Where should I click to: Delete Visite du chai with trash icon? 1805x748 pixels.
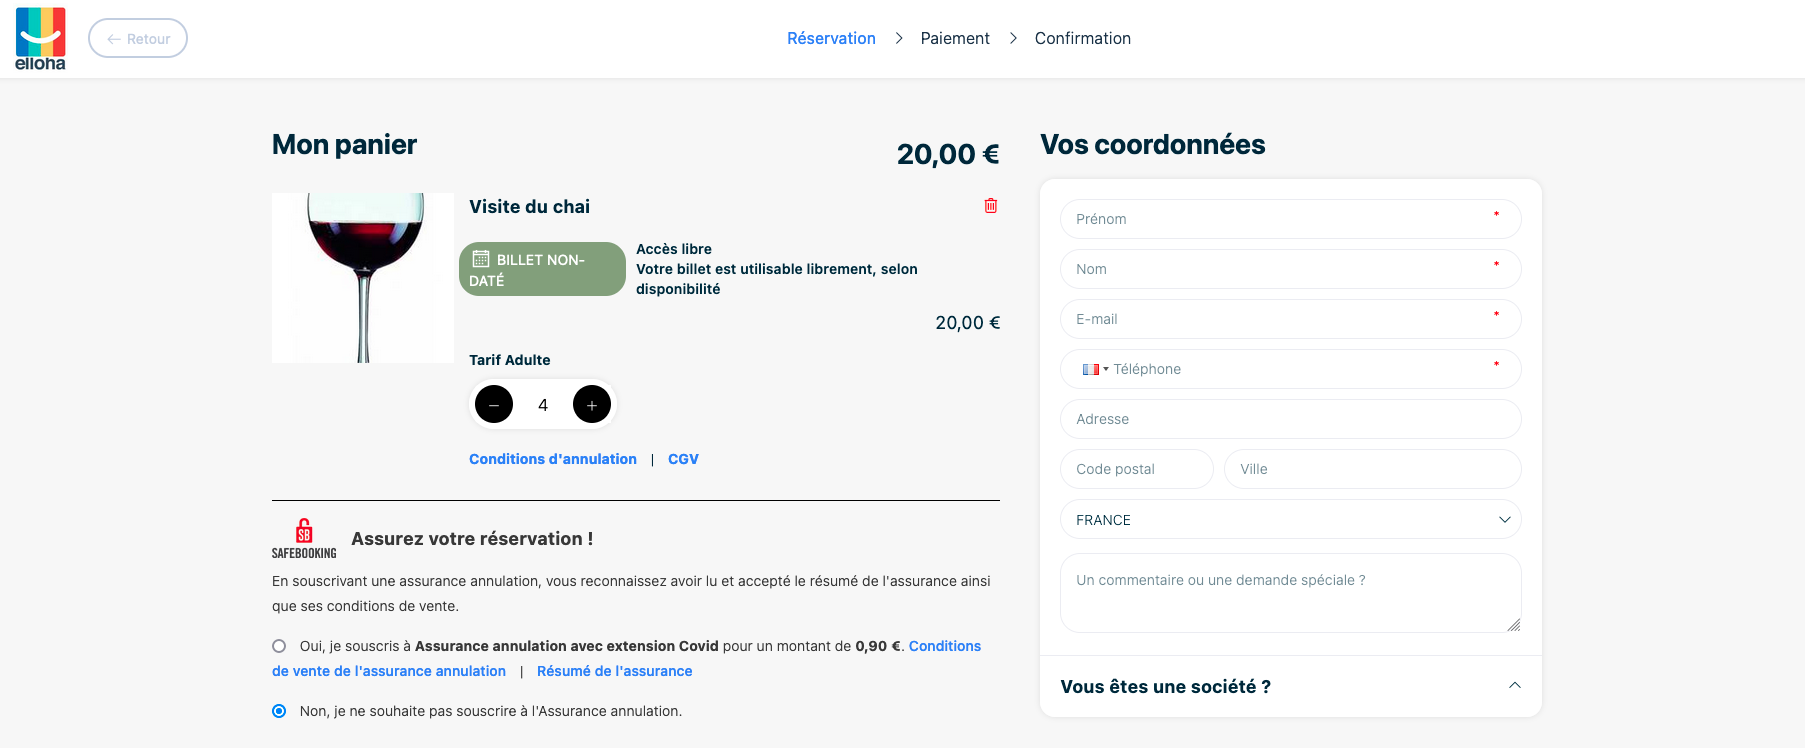click(991, 206)
